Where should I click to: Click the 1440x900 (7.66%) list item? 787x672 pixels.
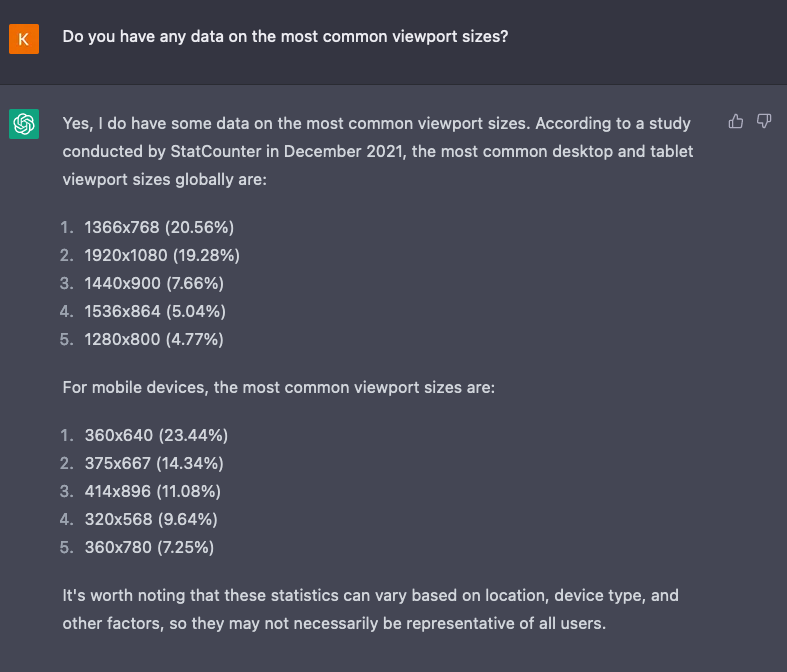(x=154, y=283)
